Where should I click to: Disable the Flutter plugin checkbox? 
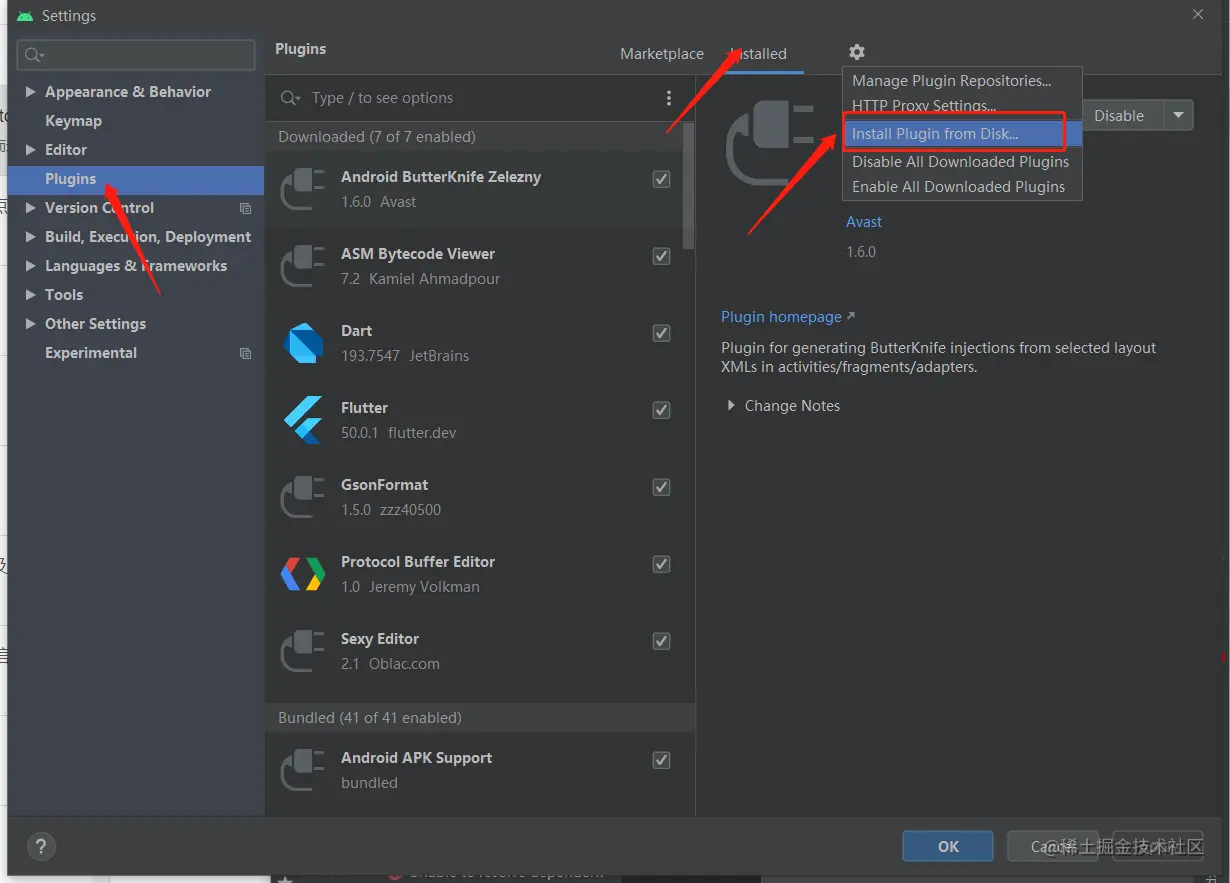(x=661, y=410)
